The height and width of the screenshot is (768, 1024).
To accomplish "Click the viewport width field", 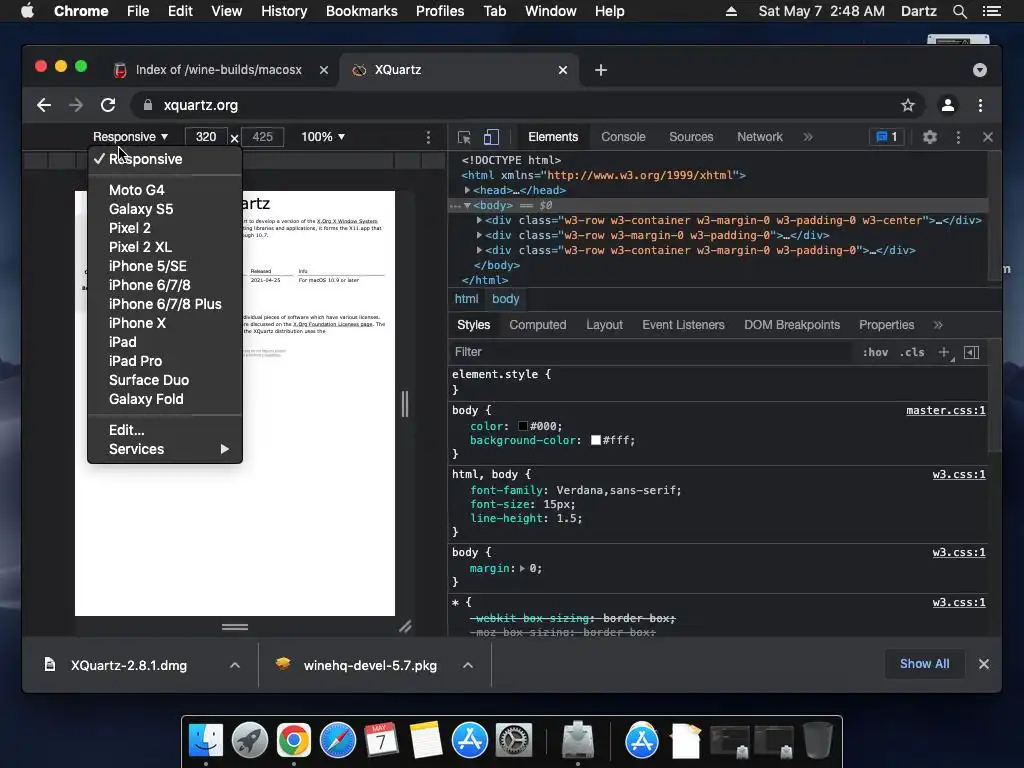I will [x=206, y=136].
